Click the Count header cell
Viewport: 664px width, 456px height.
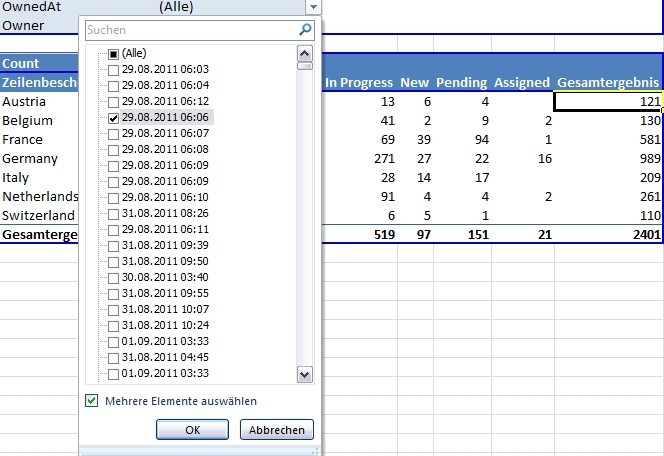tap(20, 64)
